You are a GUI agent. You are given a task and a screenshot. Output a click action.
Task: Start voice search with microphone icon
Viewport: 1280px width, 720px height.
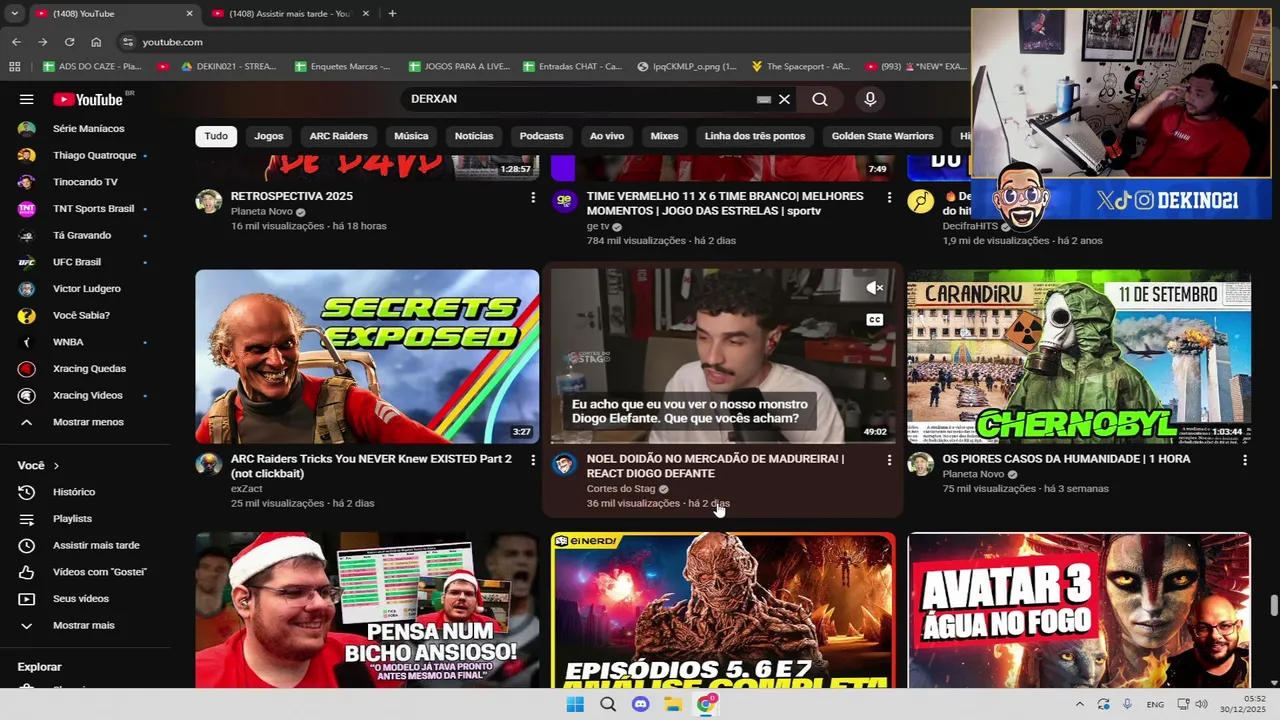click(x=870, y=99)
